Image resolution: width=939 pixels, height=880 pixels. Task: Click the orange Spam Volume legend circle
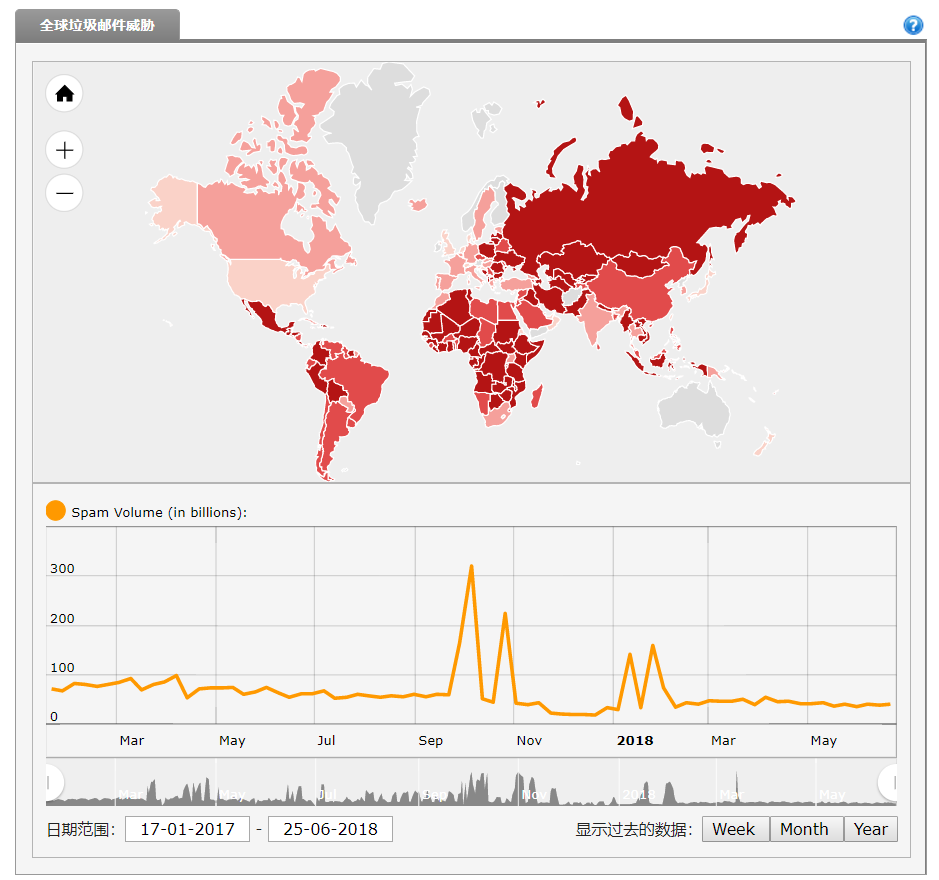tap(56, 511)
